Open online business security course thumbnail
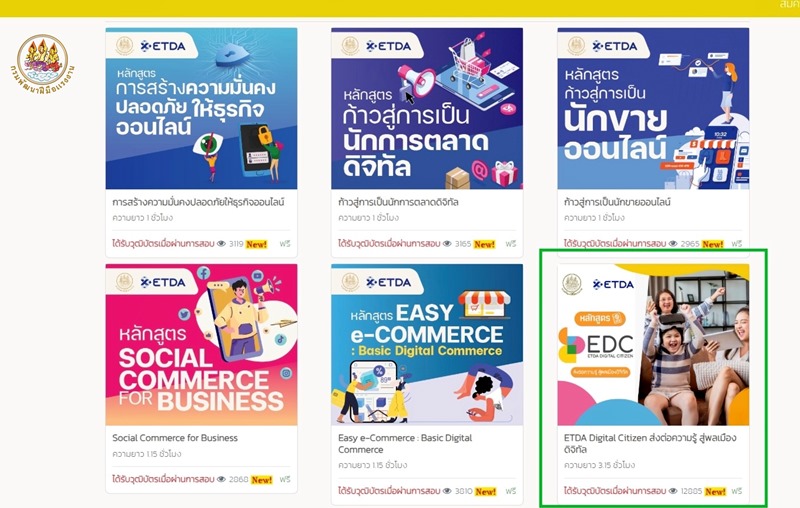Screen dimensions: 800x508 tap(201, 108)
